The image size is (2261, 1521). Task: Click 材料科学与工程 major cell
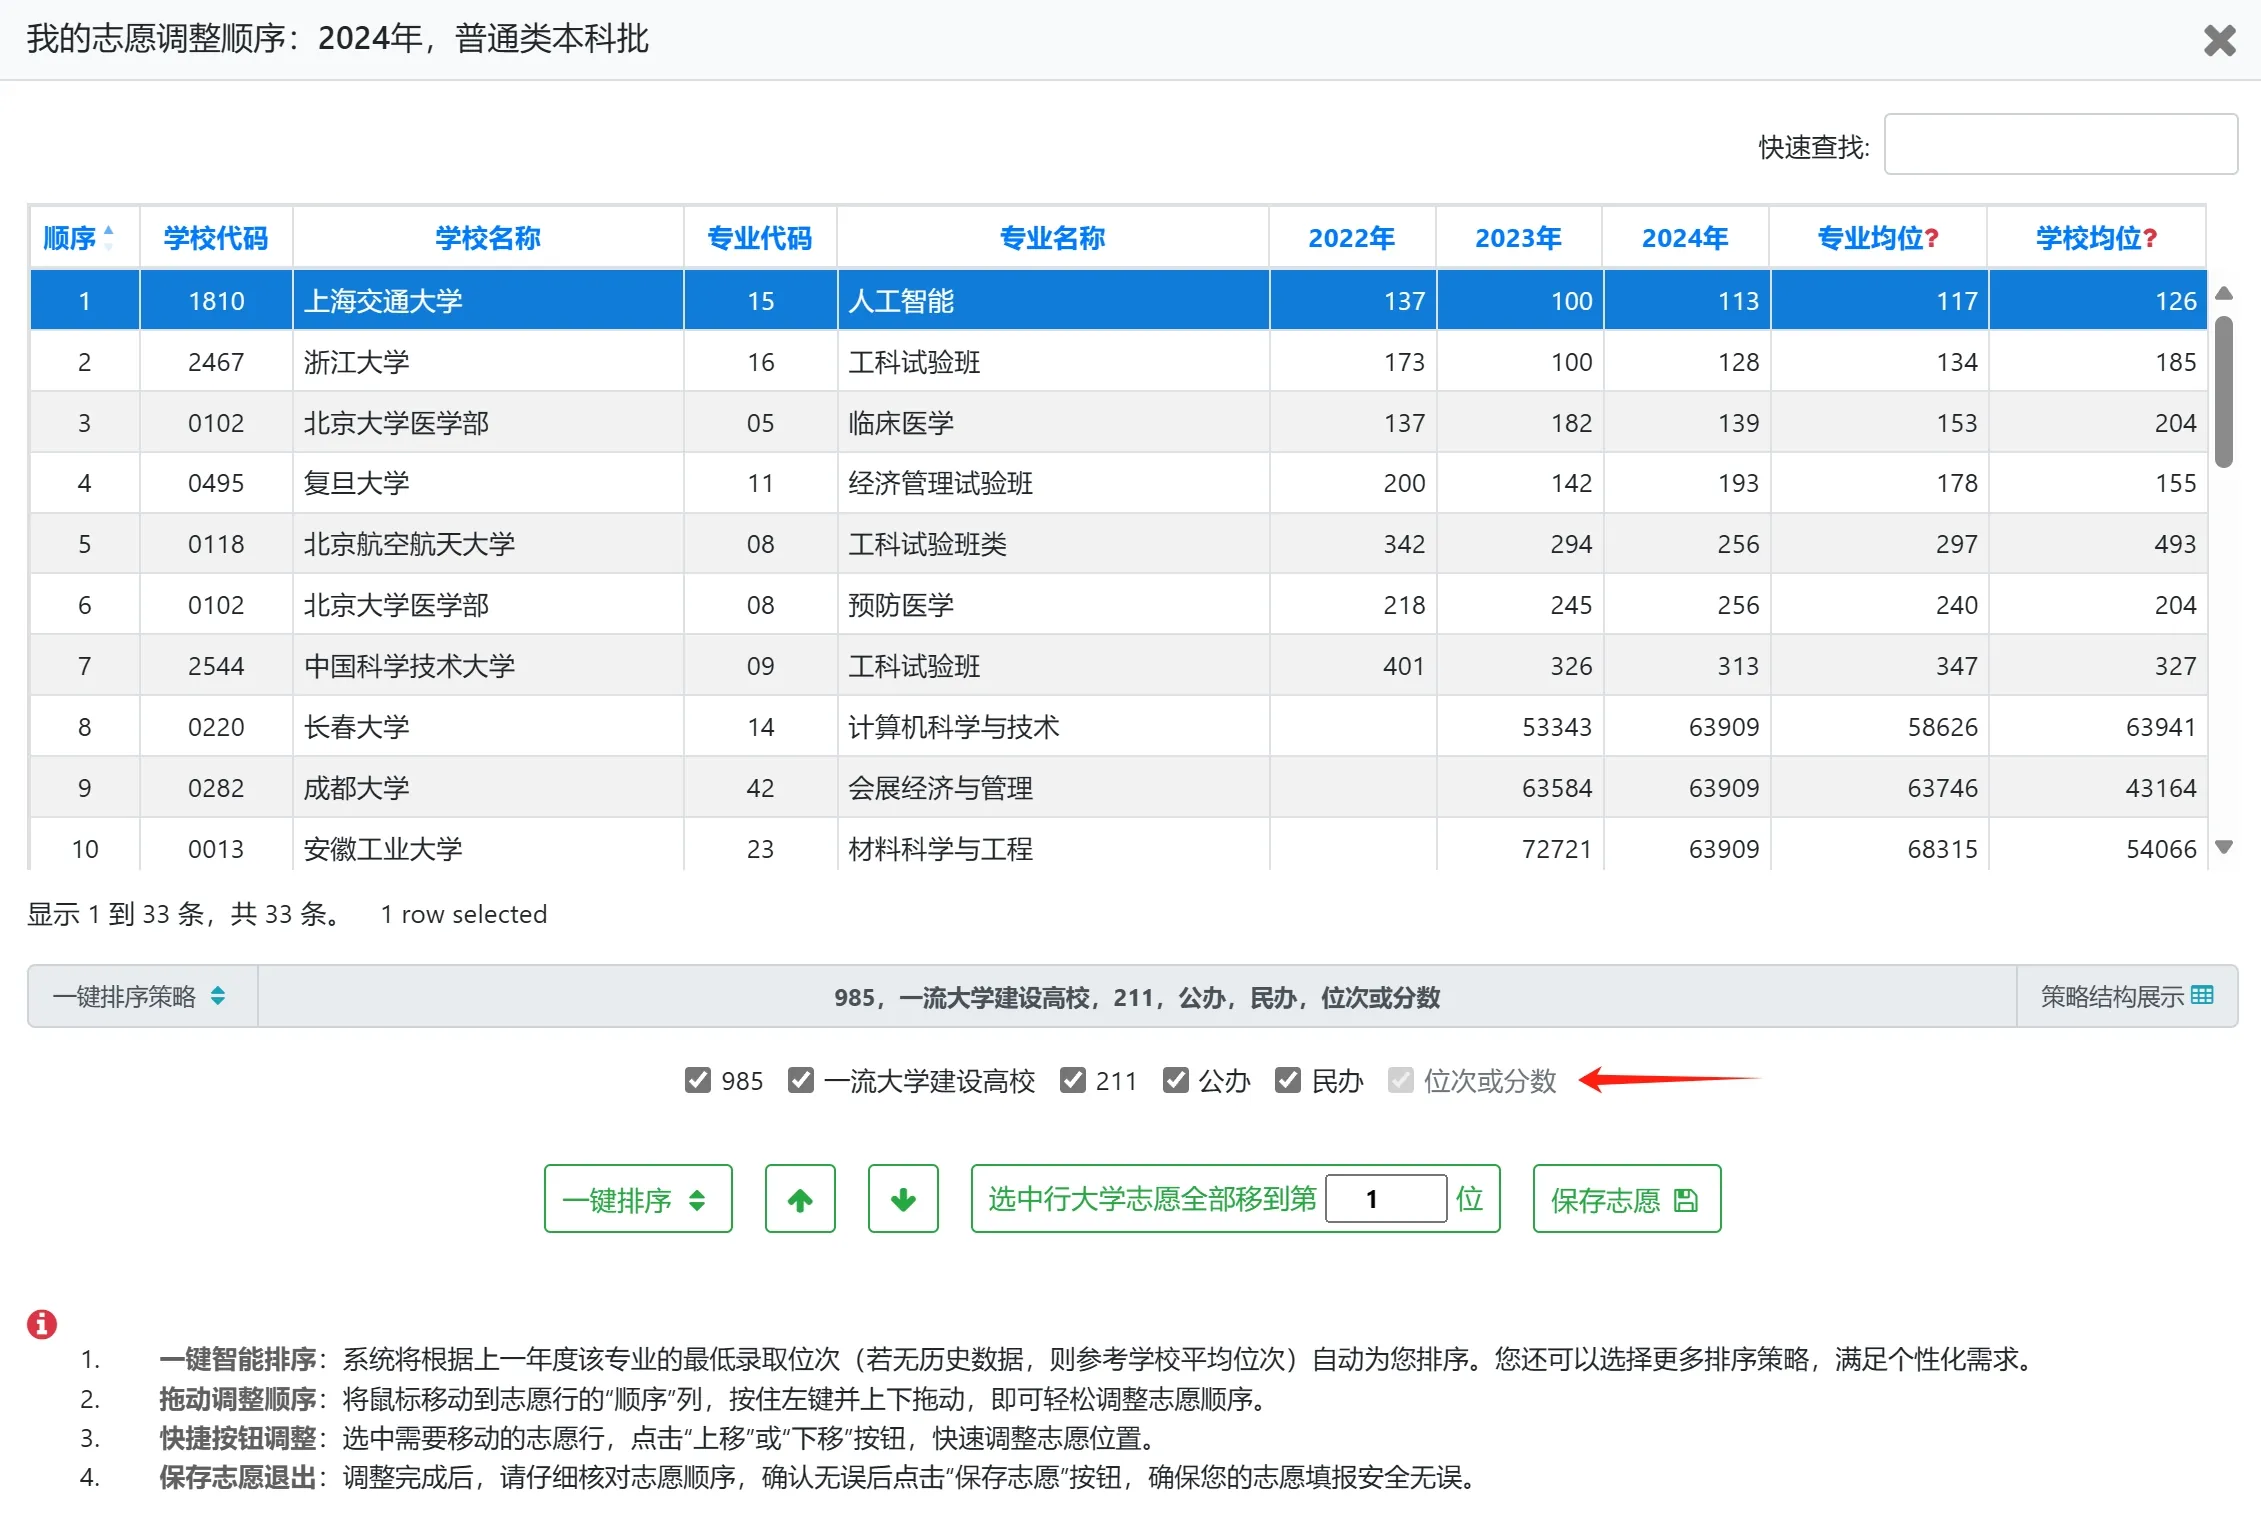point(1053,846)
